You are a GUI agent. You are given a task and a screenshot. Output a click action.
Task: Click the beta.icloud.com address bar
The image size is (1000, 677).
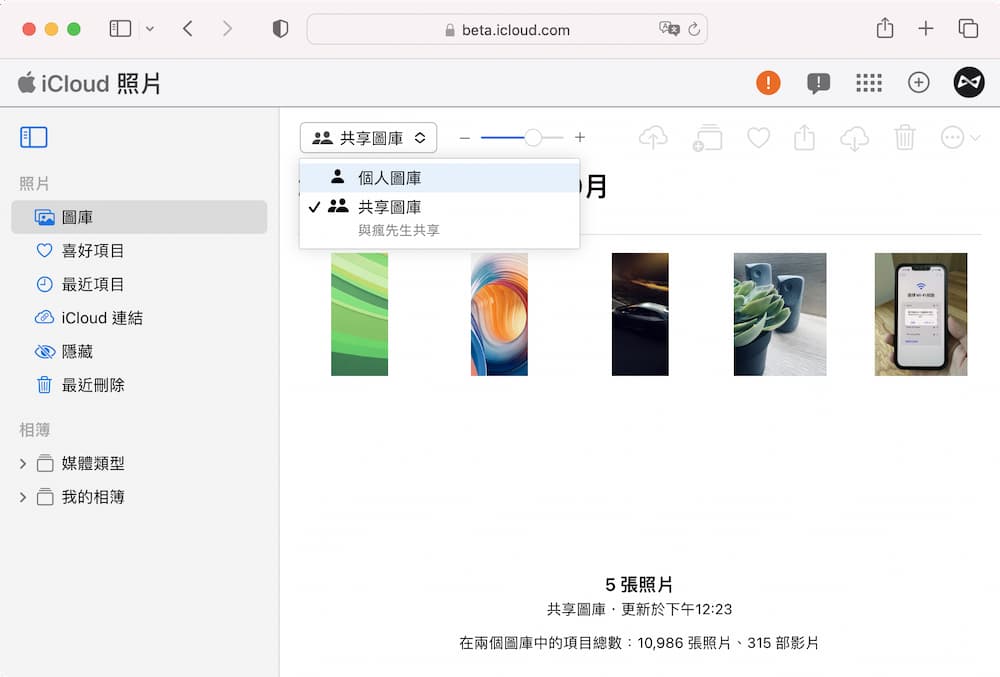506,29
